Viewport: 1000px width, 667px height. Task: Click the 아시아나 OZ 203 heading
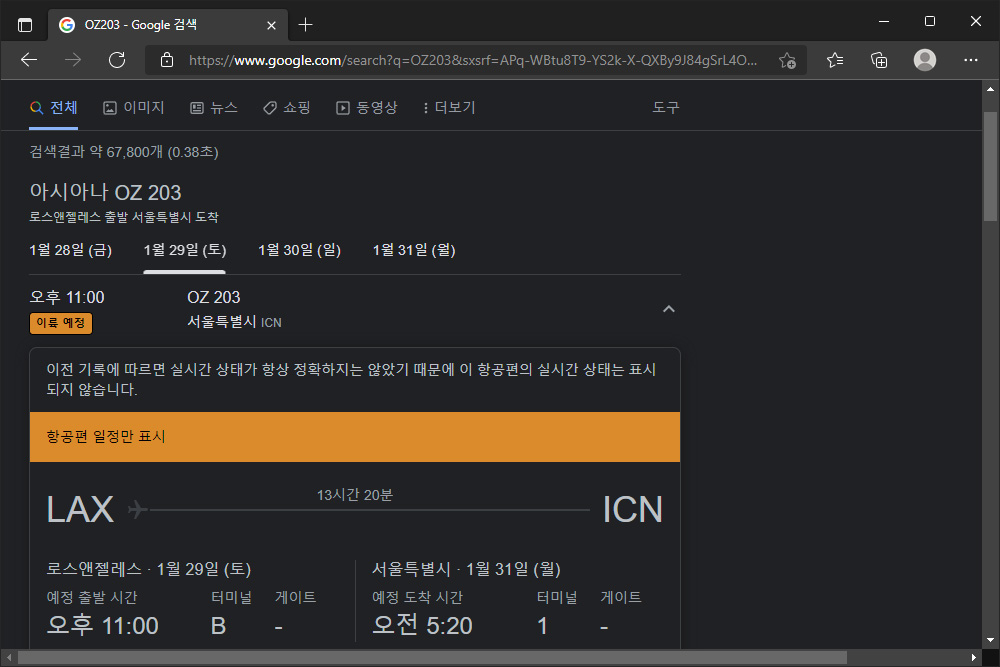(105, 193)
